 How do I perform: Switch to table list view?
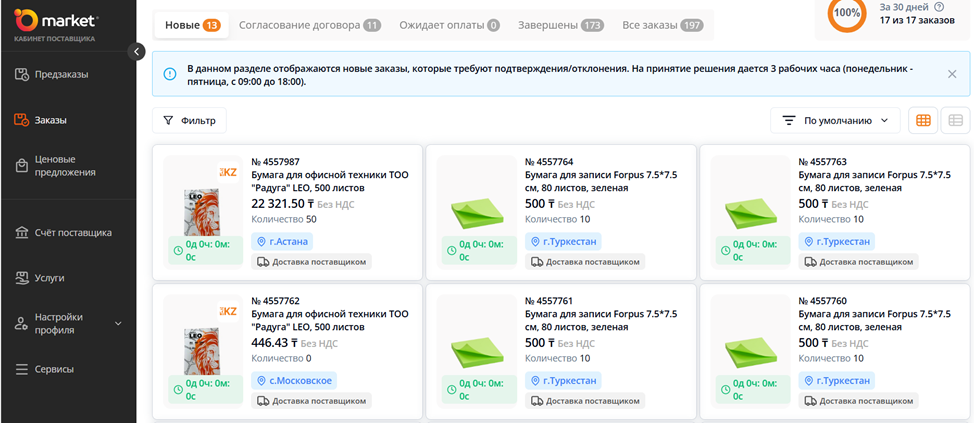(x=955, y=121)
